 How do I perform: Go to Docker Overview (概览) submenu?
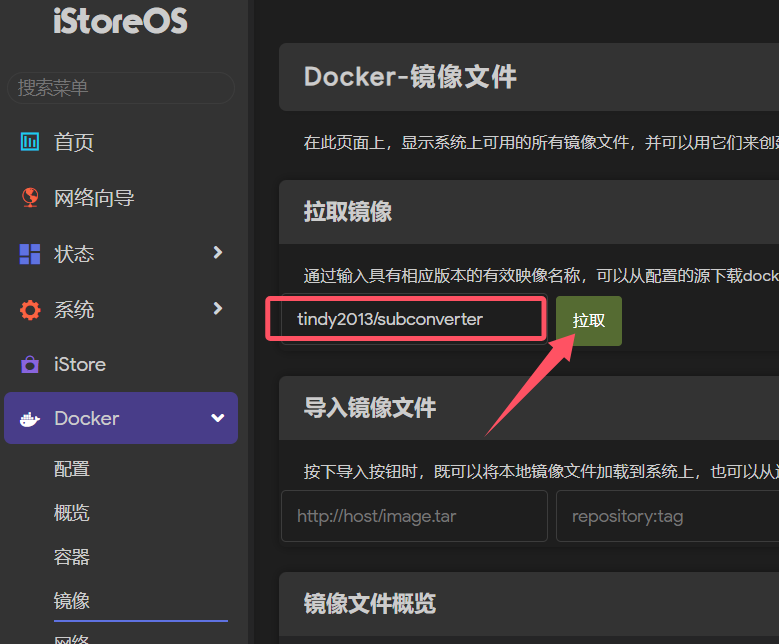[x=72, y=513]
